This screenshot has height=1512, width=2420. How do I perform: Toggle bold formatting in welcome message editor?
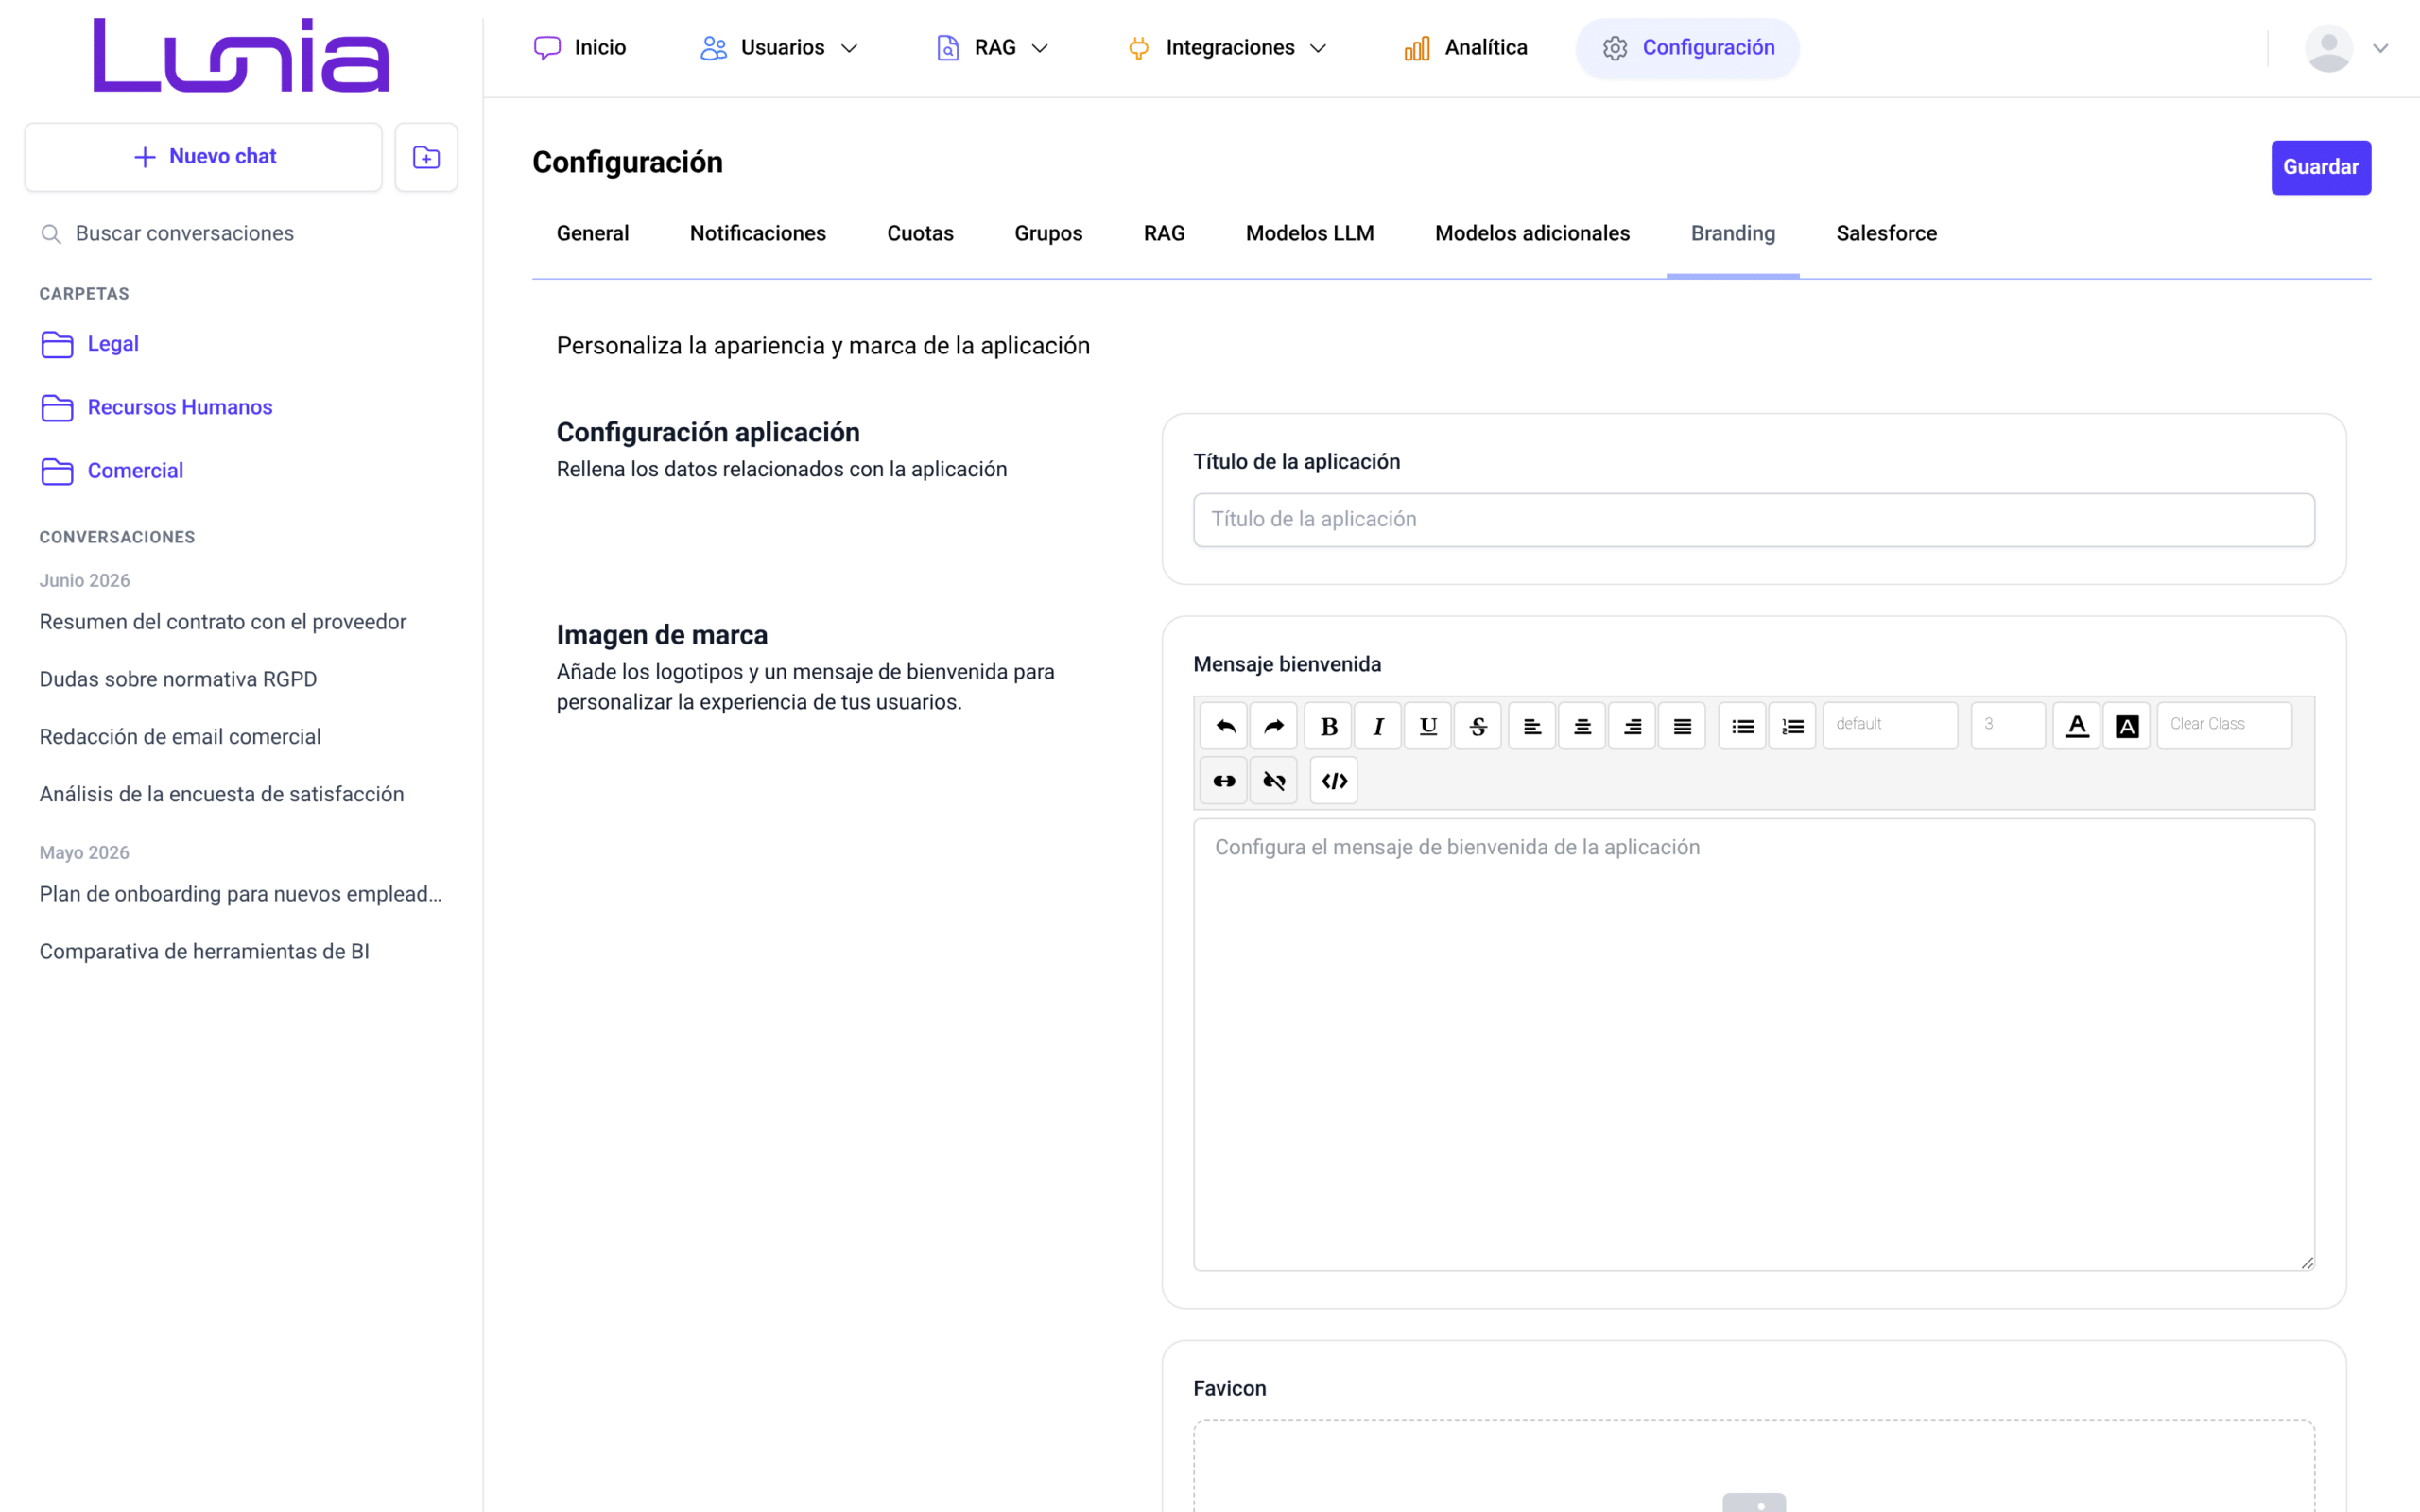pyautogui.click(x=1329, y=726)
